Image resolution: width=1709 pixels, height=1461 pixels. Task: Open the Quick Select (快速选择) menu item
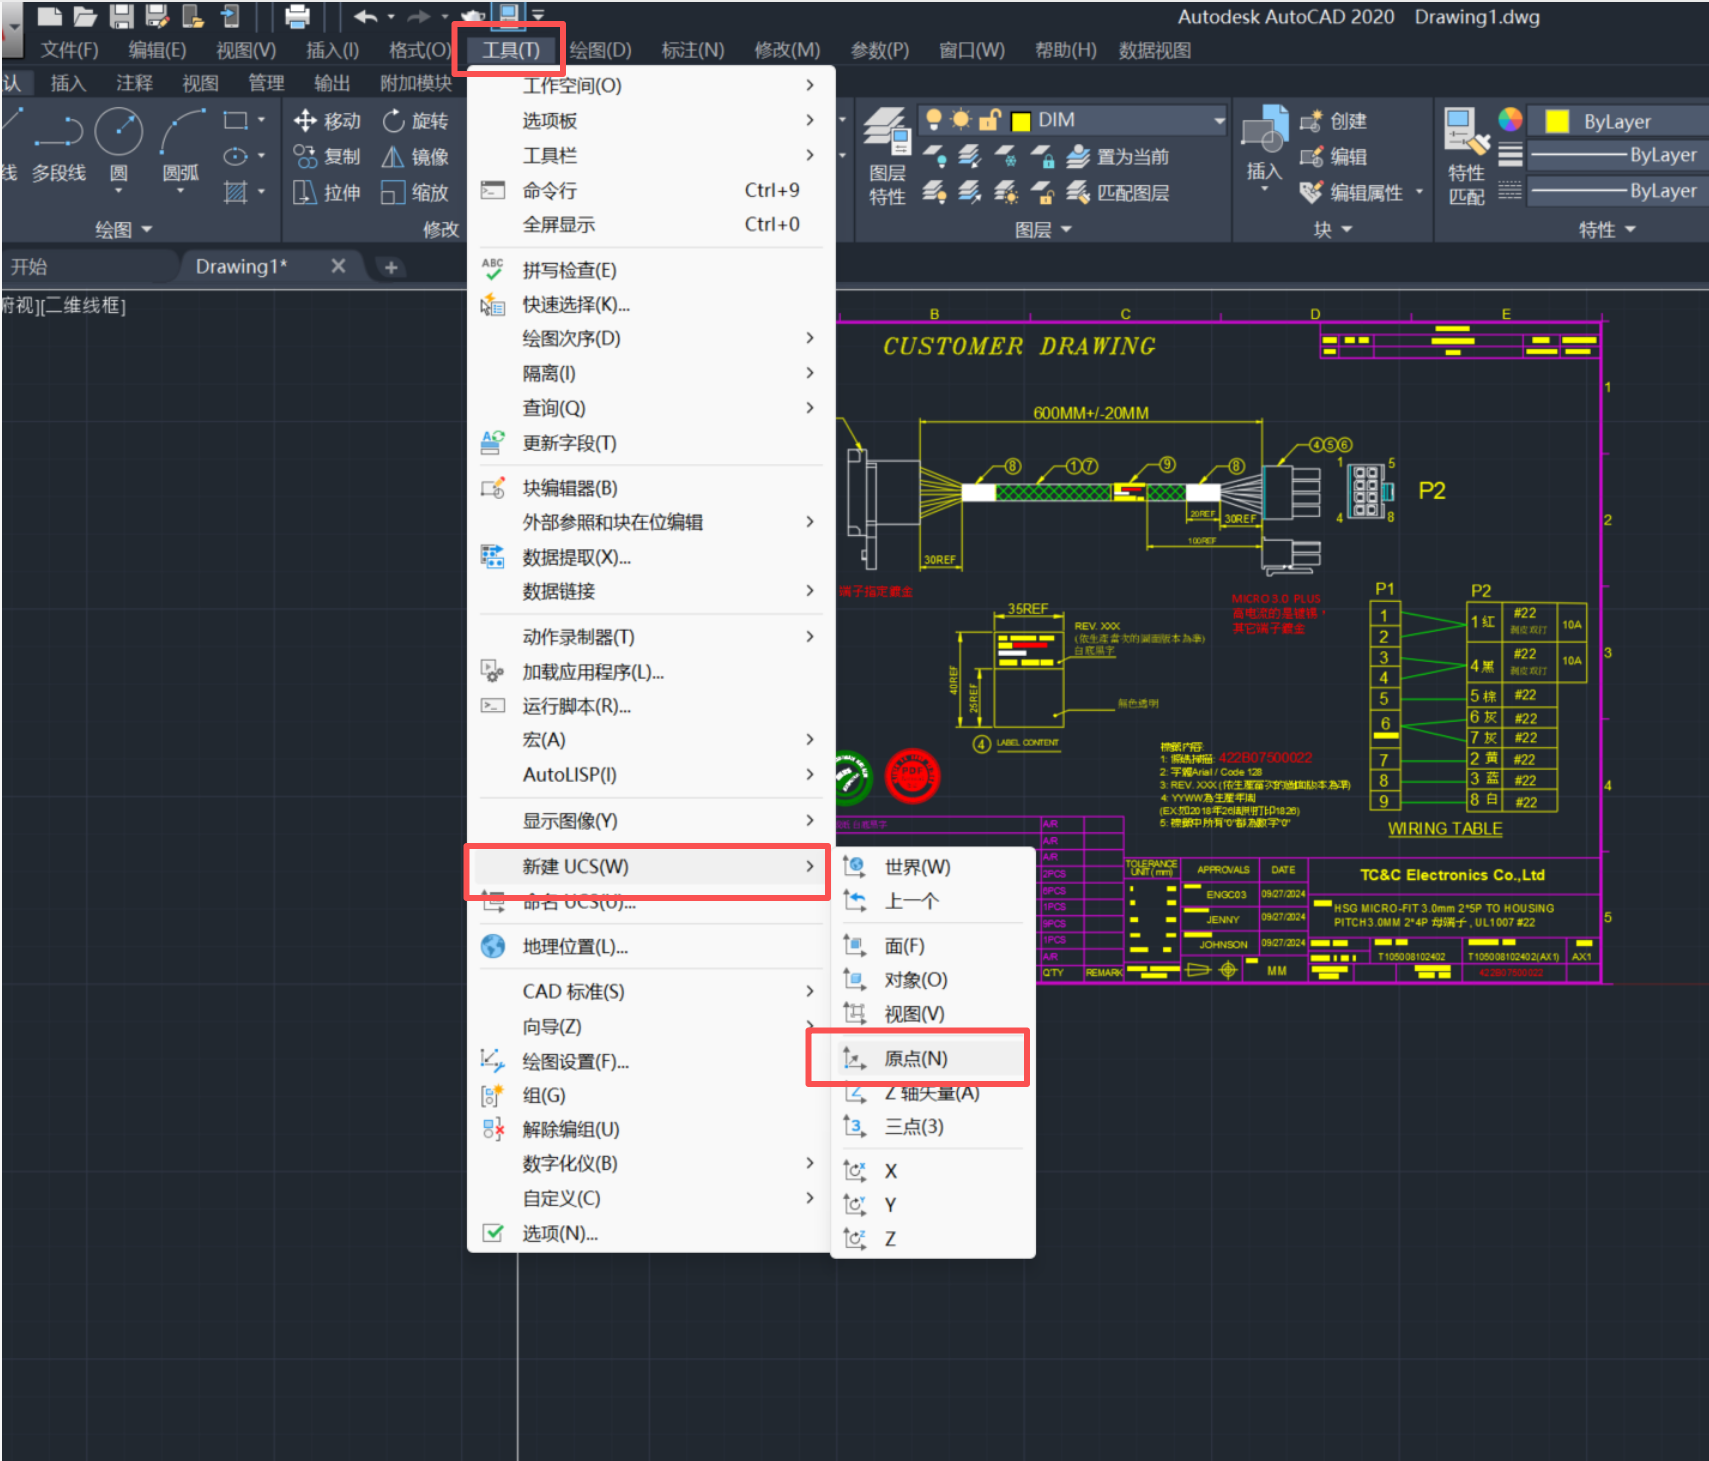pos(575,305)
